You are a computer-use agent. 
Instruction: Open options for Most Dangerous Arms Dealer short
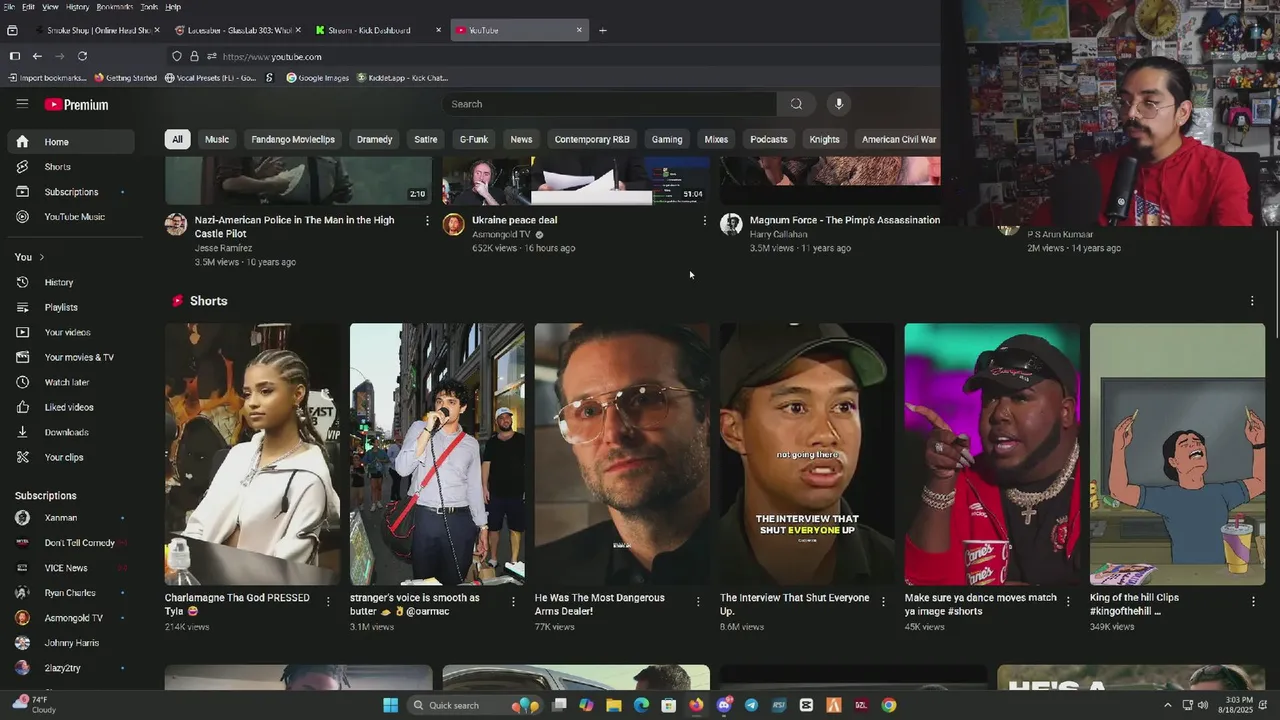(x=698, y=601)
